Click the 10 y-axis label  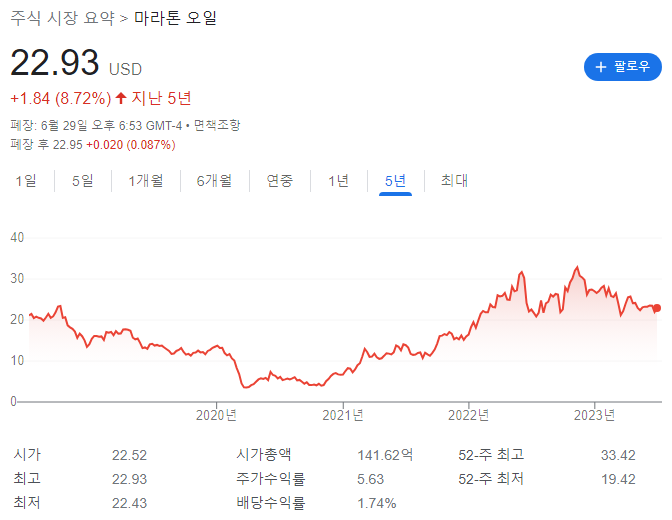(x=17, y=361)
